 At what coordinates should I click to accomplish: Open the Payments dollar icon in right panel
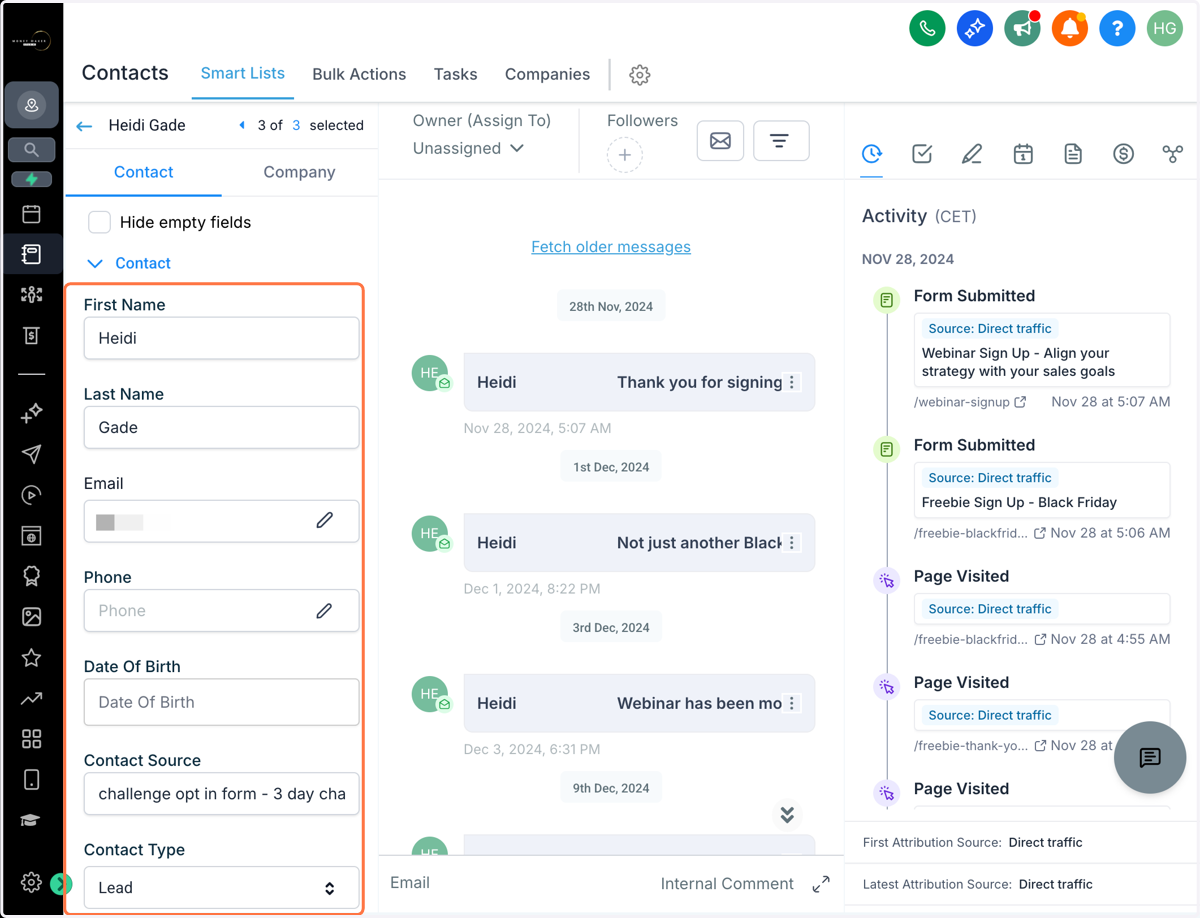pyautogui.click(x=1123, y=153)
